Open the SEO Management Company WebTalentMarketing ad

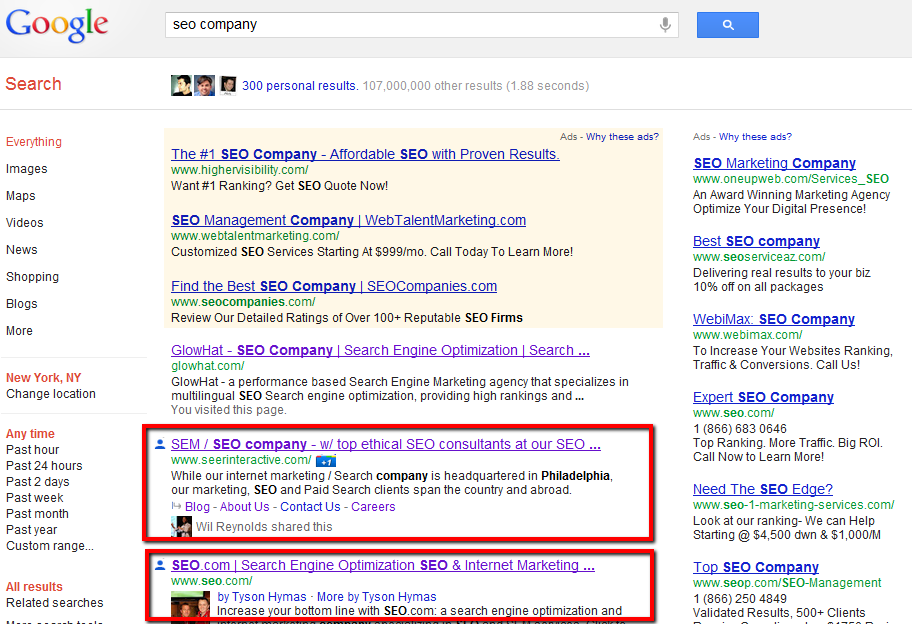(348, 220)
